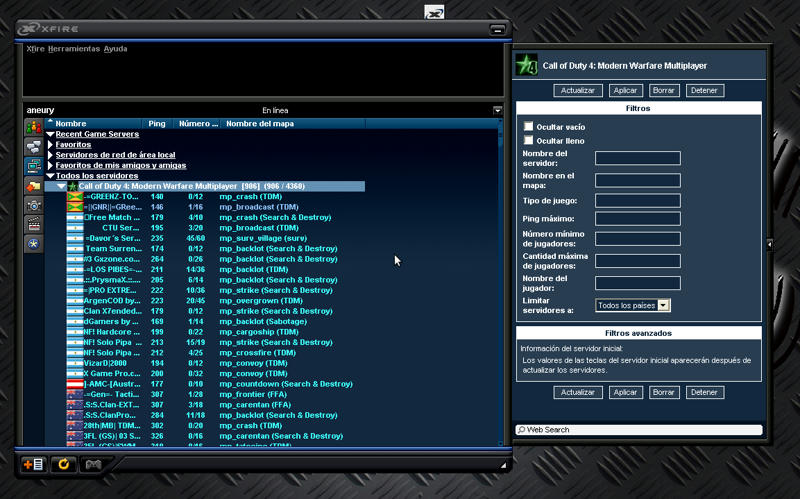Click Número mínimo de jugadores field
The width and height of the screenshot is (800, 499).
click(x=638, y=239)
